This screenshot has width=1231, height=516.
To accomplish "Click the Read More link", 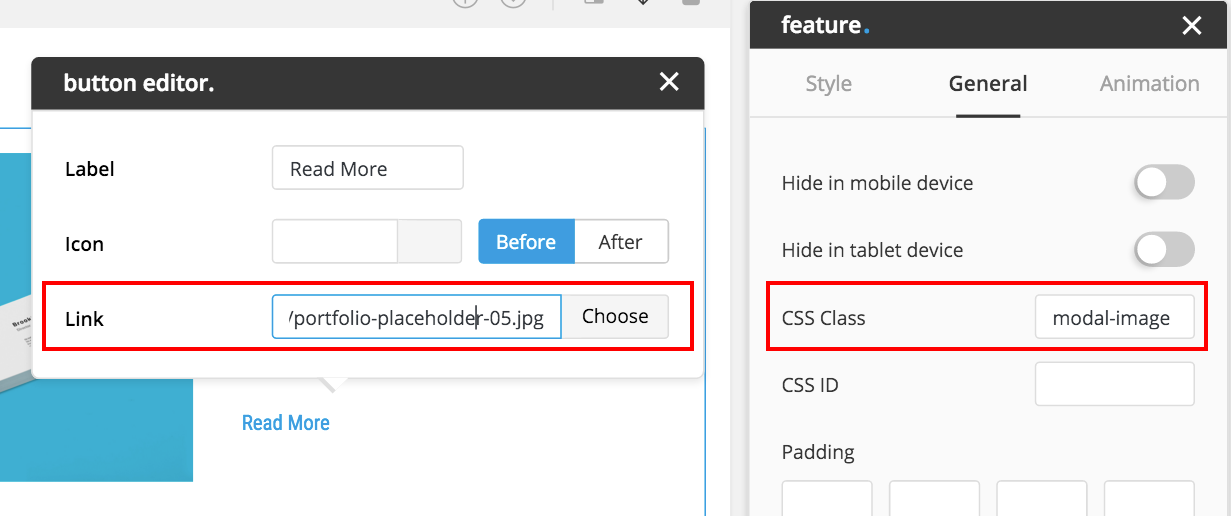I will click(x=286, y=423).
